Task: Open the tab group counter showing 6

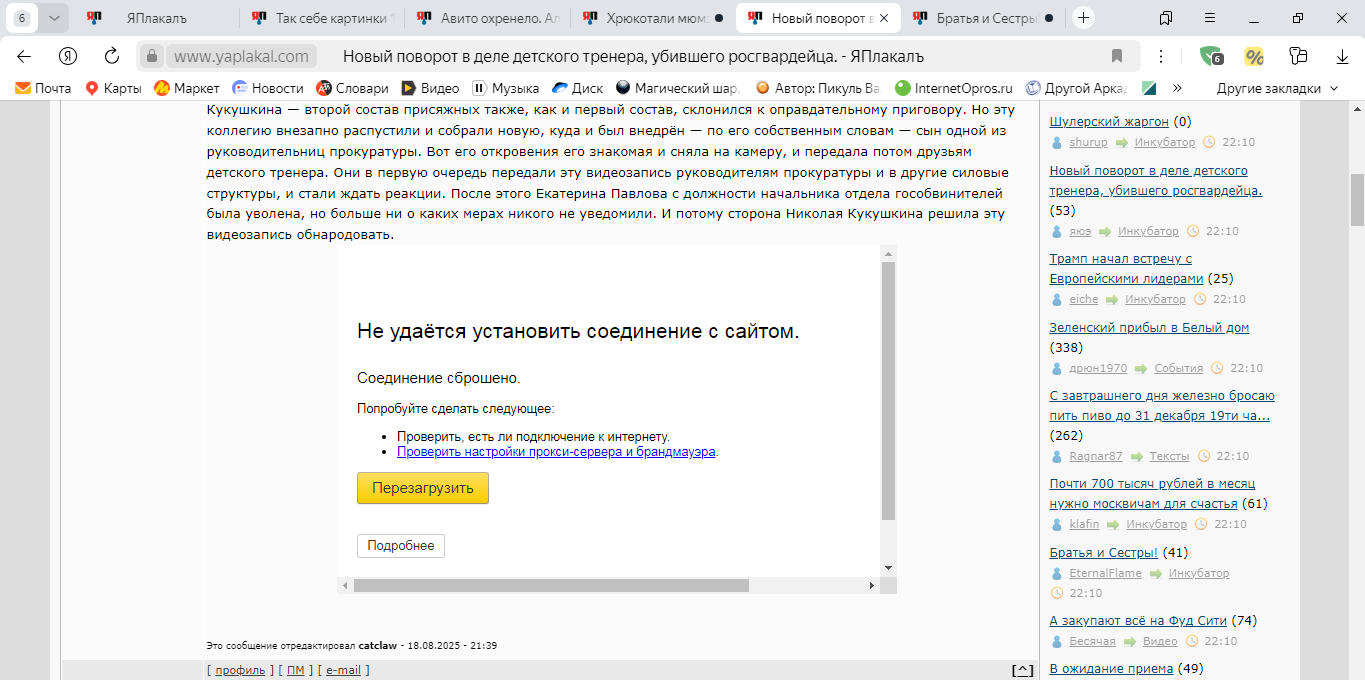Action: (22, 18)
